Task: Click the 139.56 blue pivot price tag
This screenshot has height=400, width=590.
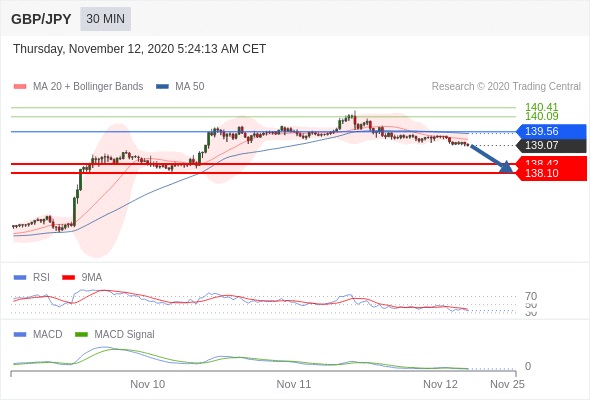Action: 551,131
